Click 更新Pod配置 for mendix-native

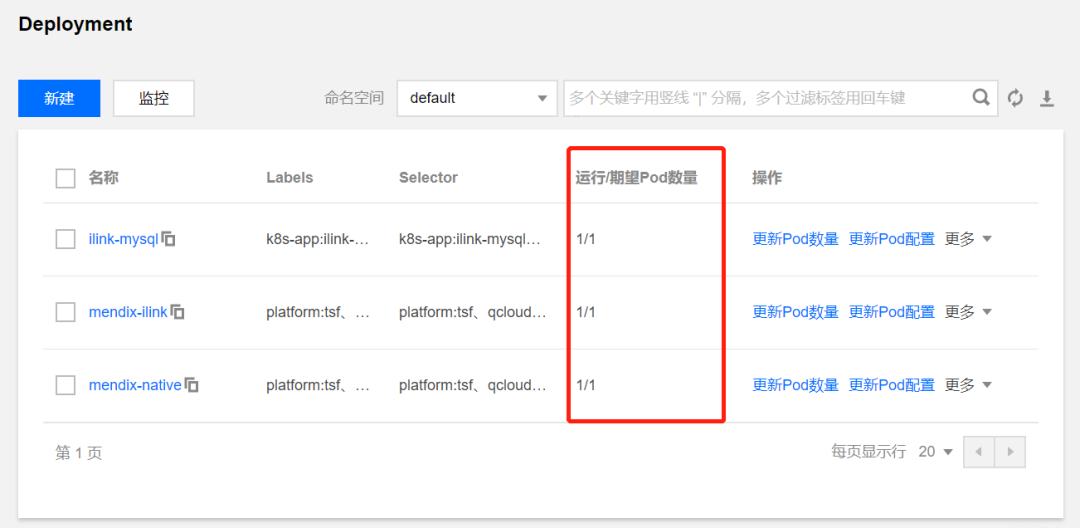coord(892,385)
